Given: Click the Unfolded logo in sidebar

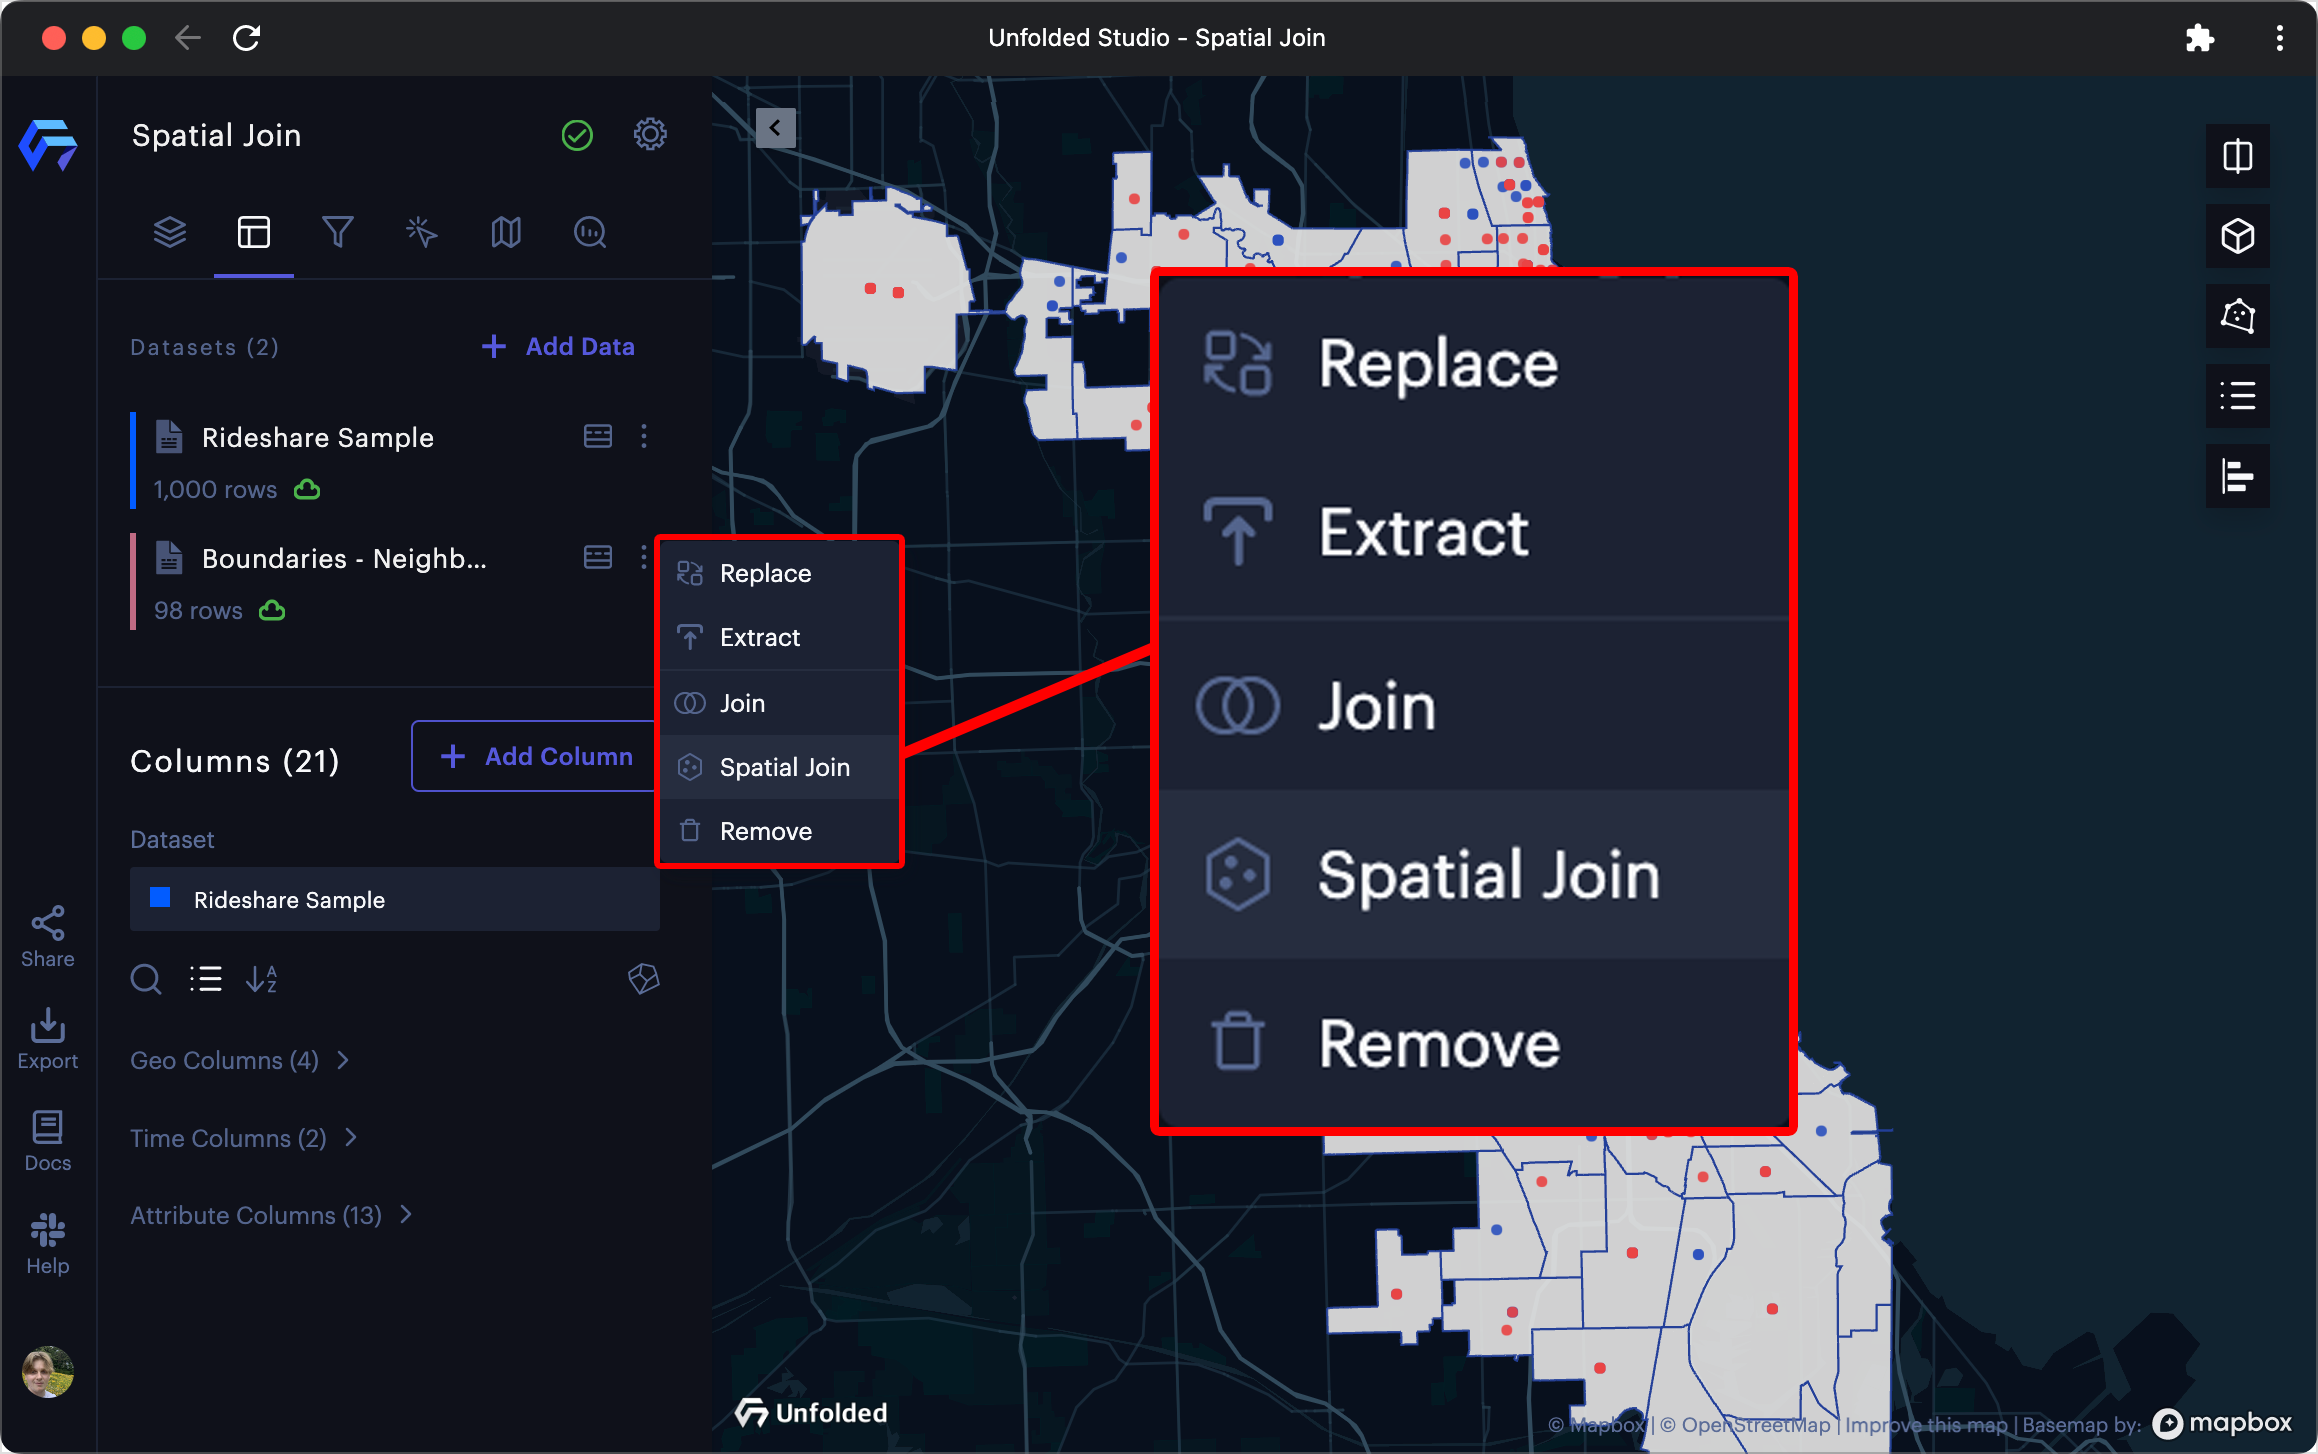Looking at the screenshot, I should pyautogui.click(x=48, y=144).
